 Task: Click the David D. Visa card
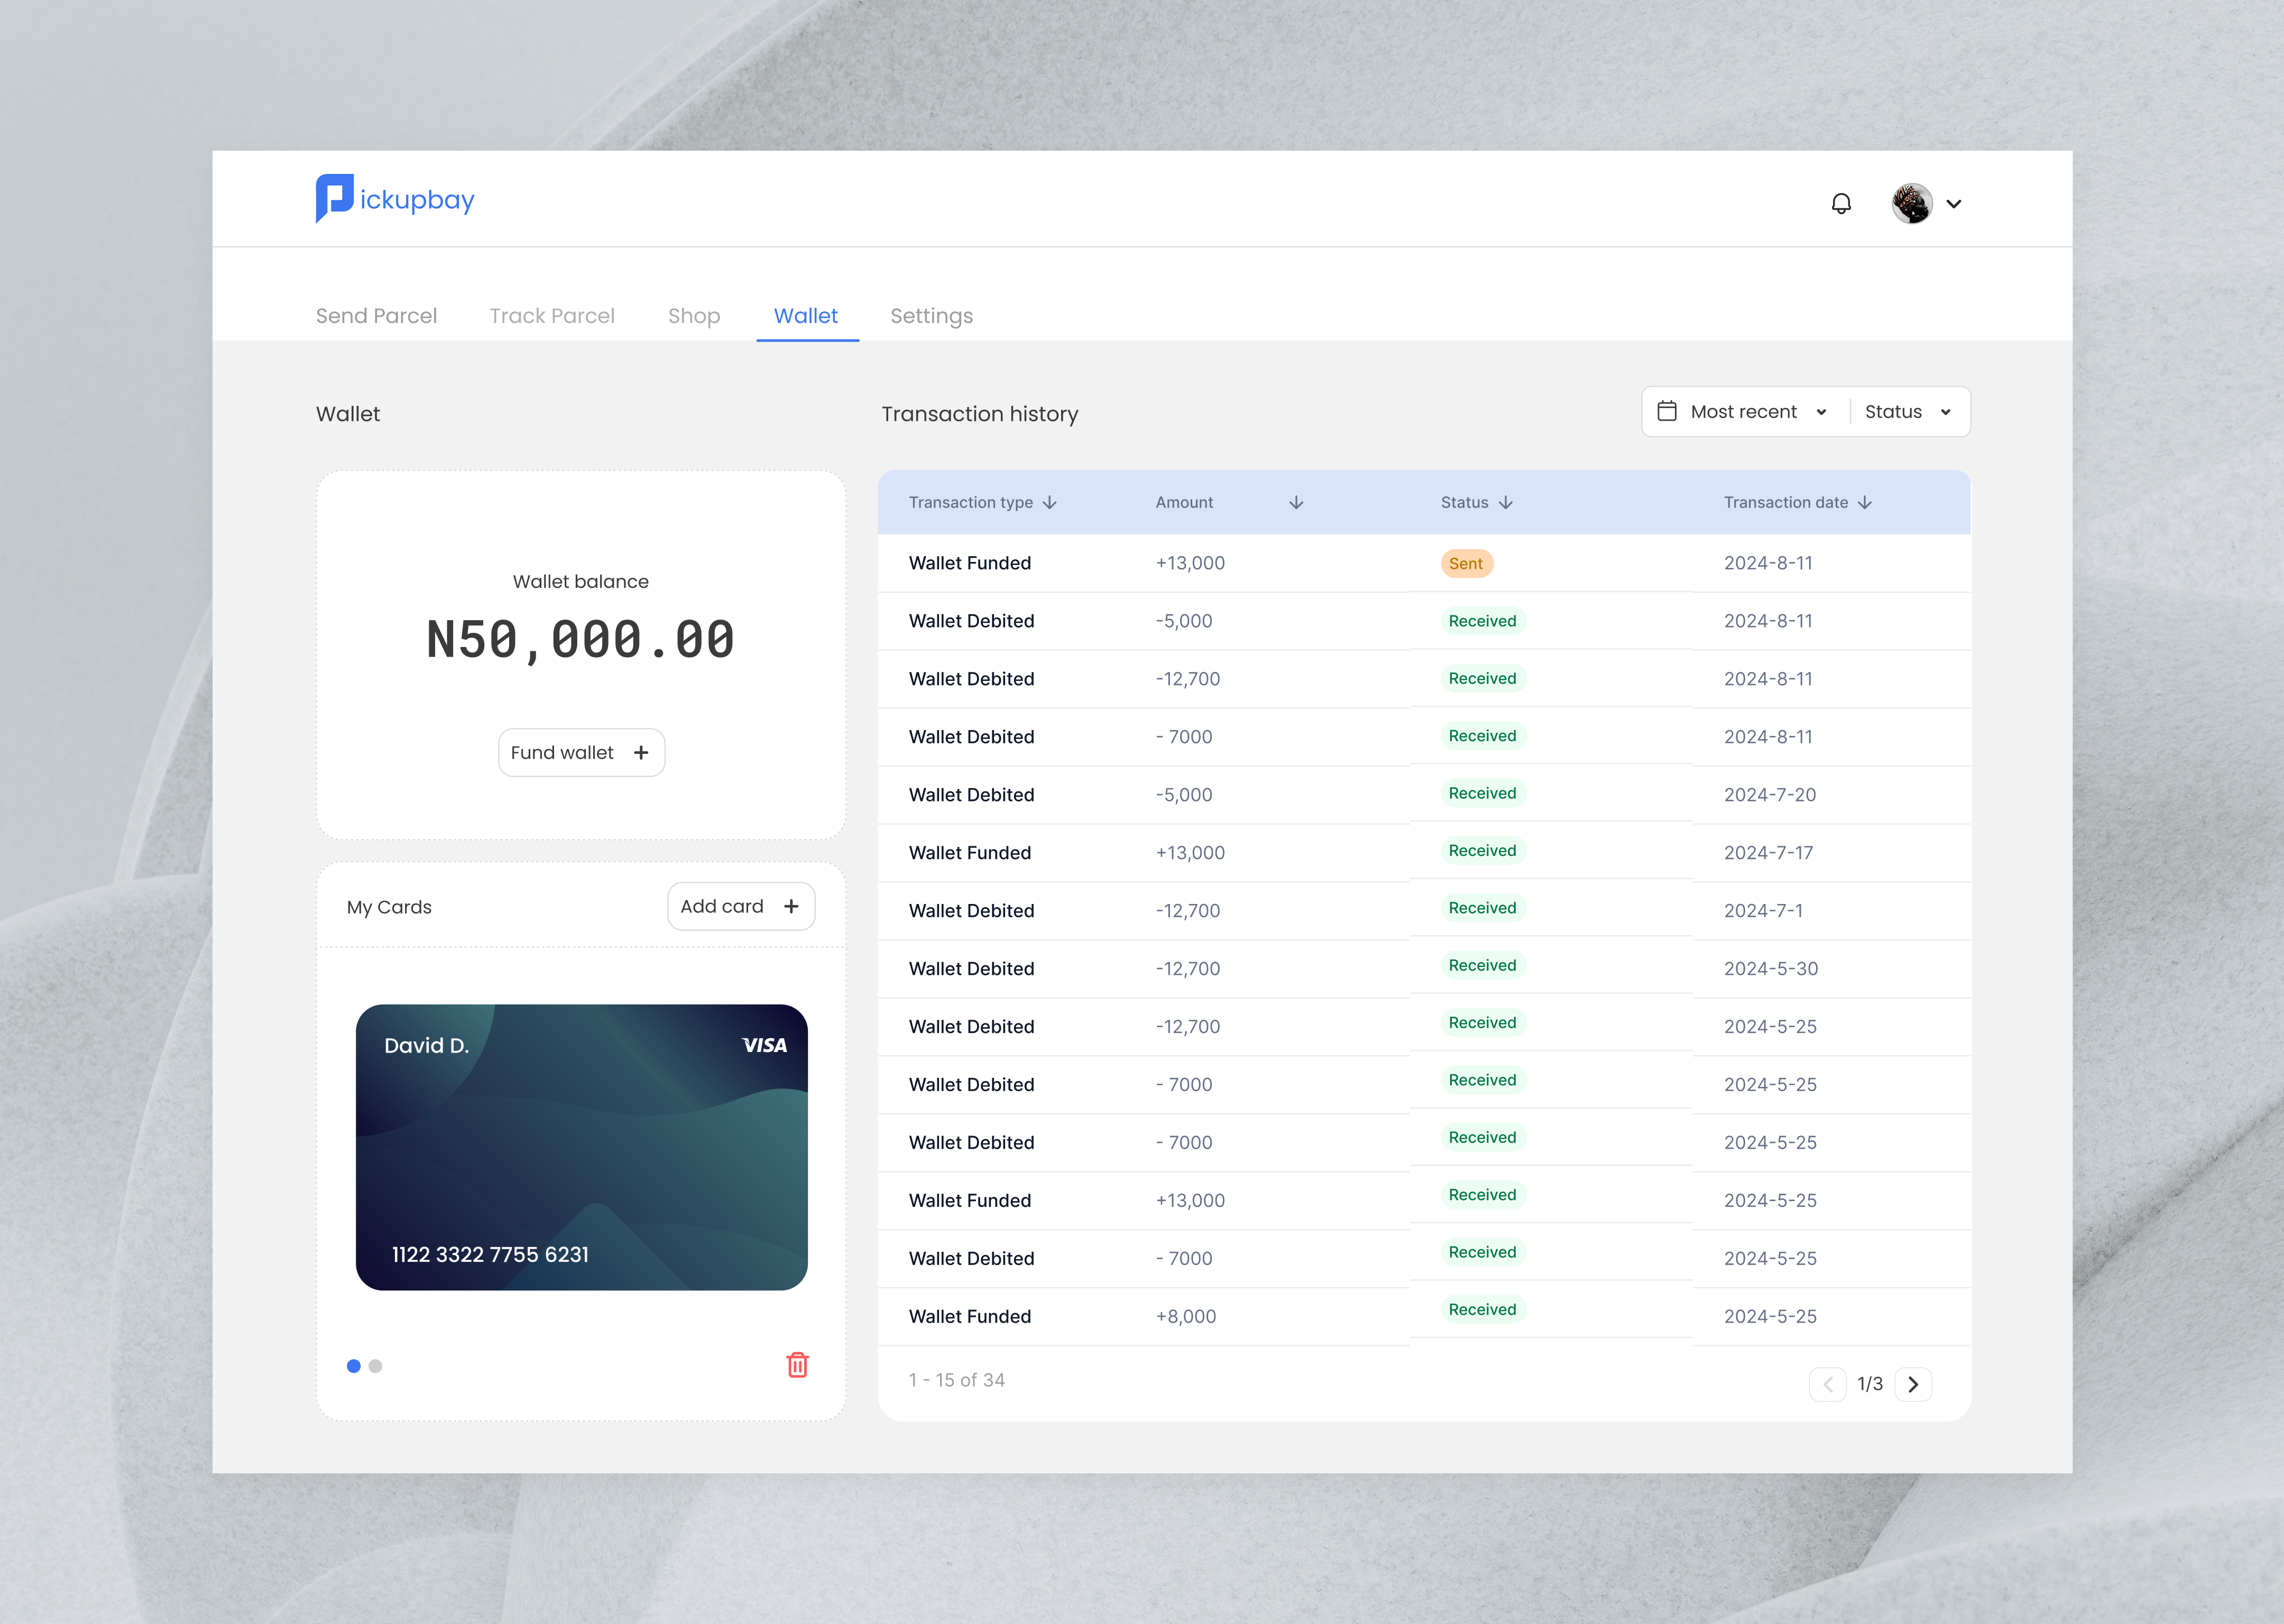coord(581,1147)
